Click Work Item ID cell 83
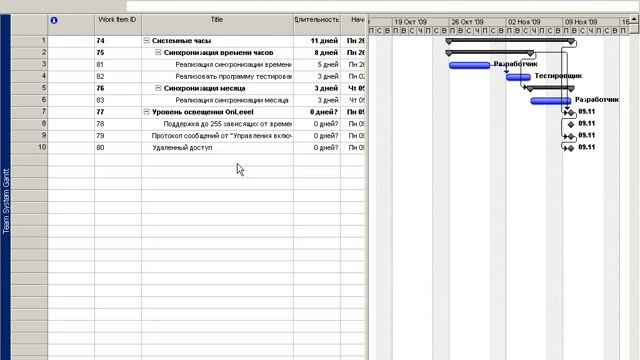Viewport: 640px width, 360px height. coord(118,100)
